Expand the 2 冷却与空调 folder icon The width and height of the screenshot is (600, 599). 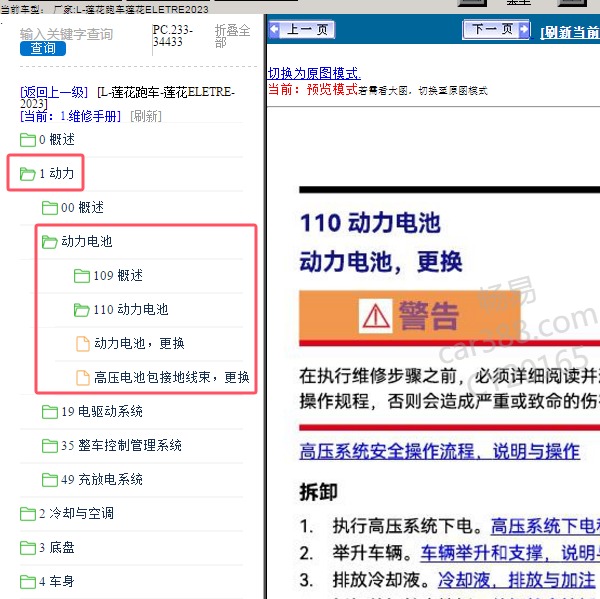click(28, 514)
